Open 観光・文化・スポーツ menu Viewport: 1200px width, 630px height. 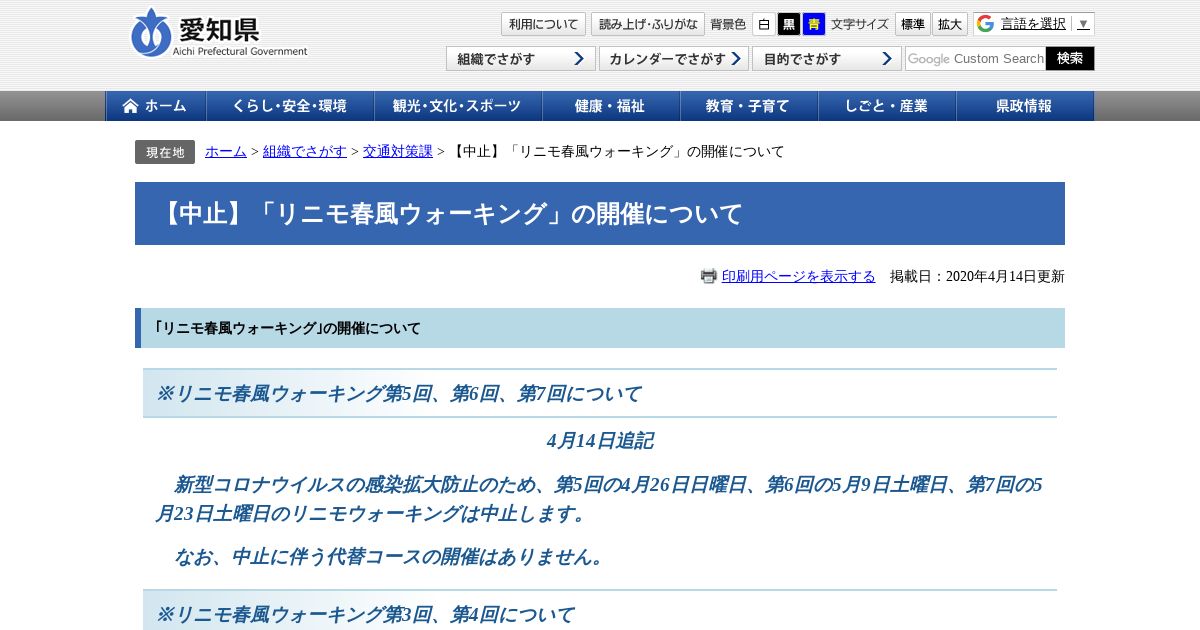(458, 106)
